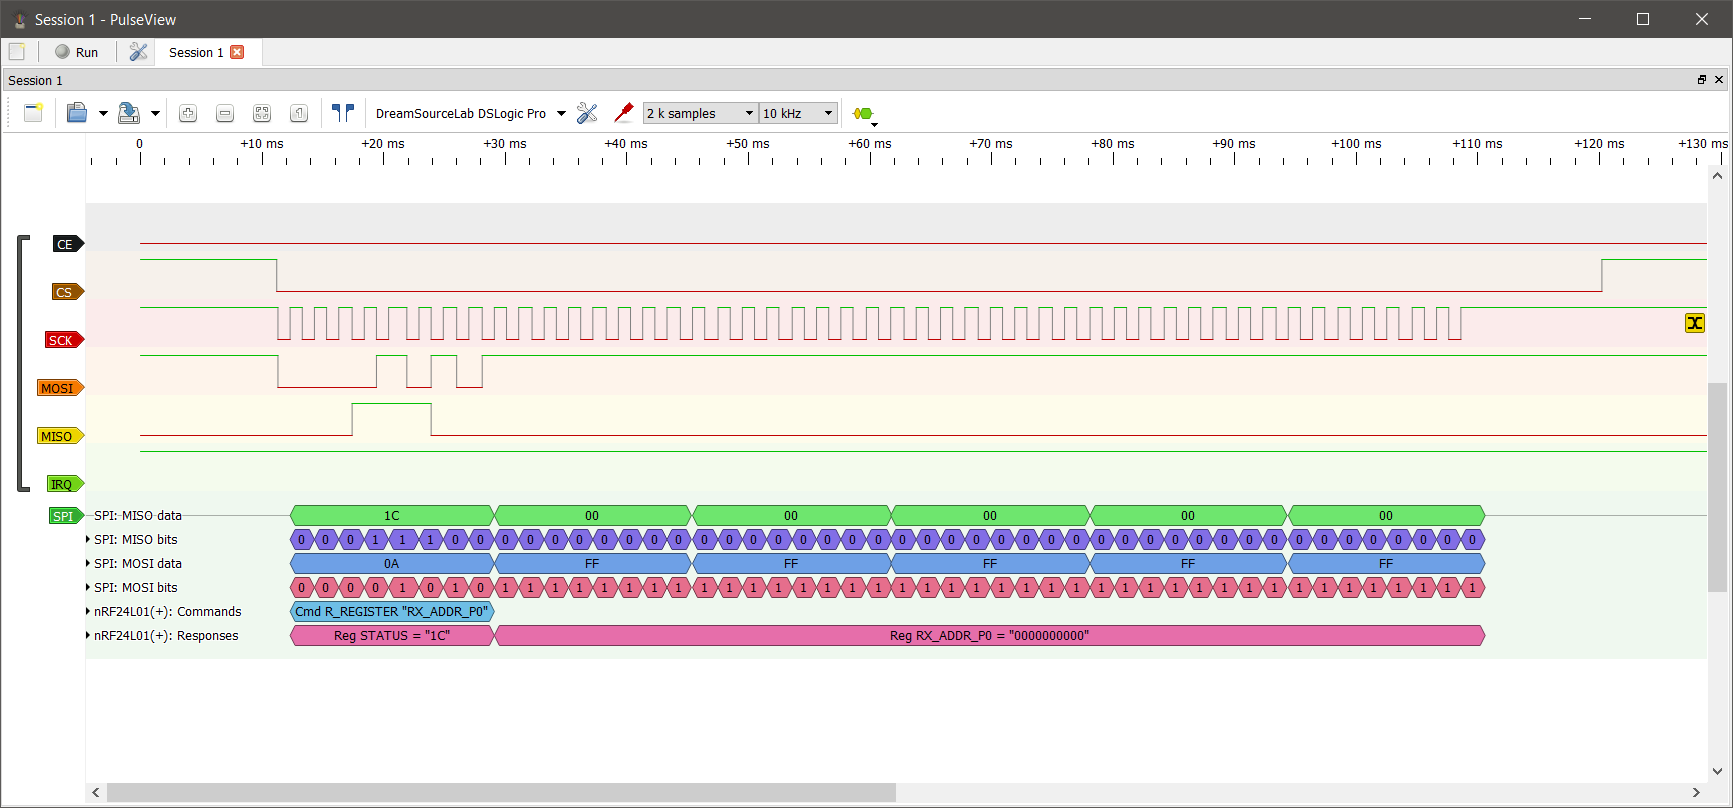This screenshot has width=1733, height=808.
Task: Toggle the cursors display icon
Action: coord(343,113)
